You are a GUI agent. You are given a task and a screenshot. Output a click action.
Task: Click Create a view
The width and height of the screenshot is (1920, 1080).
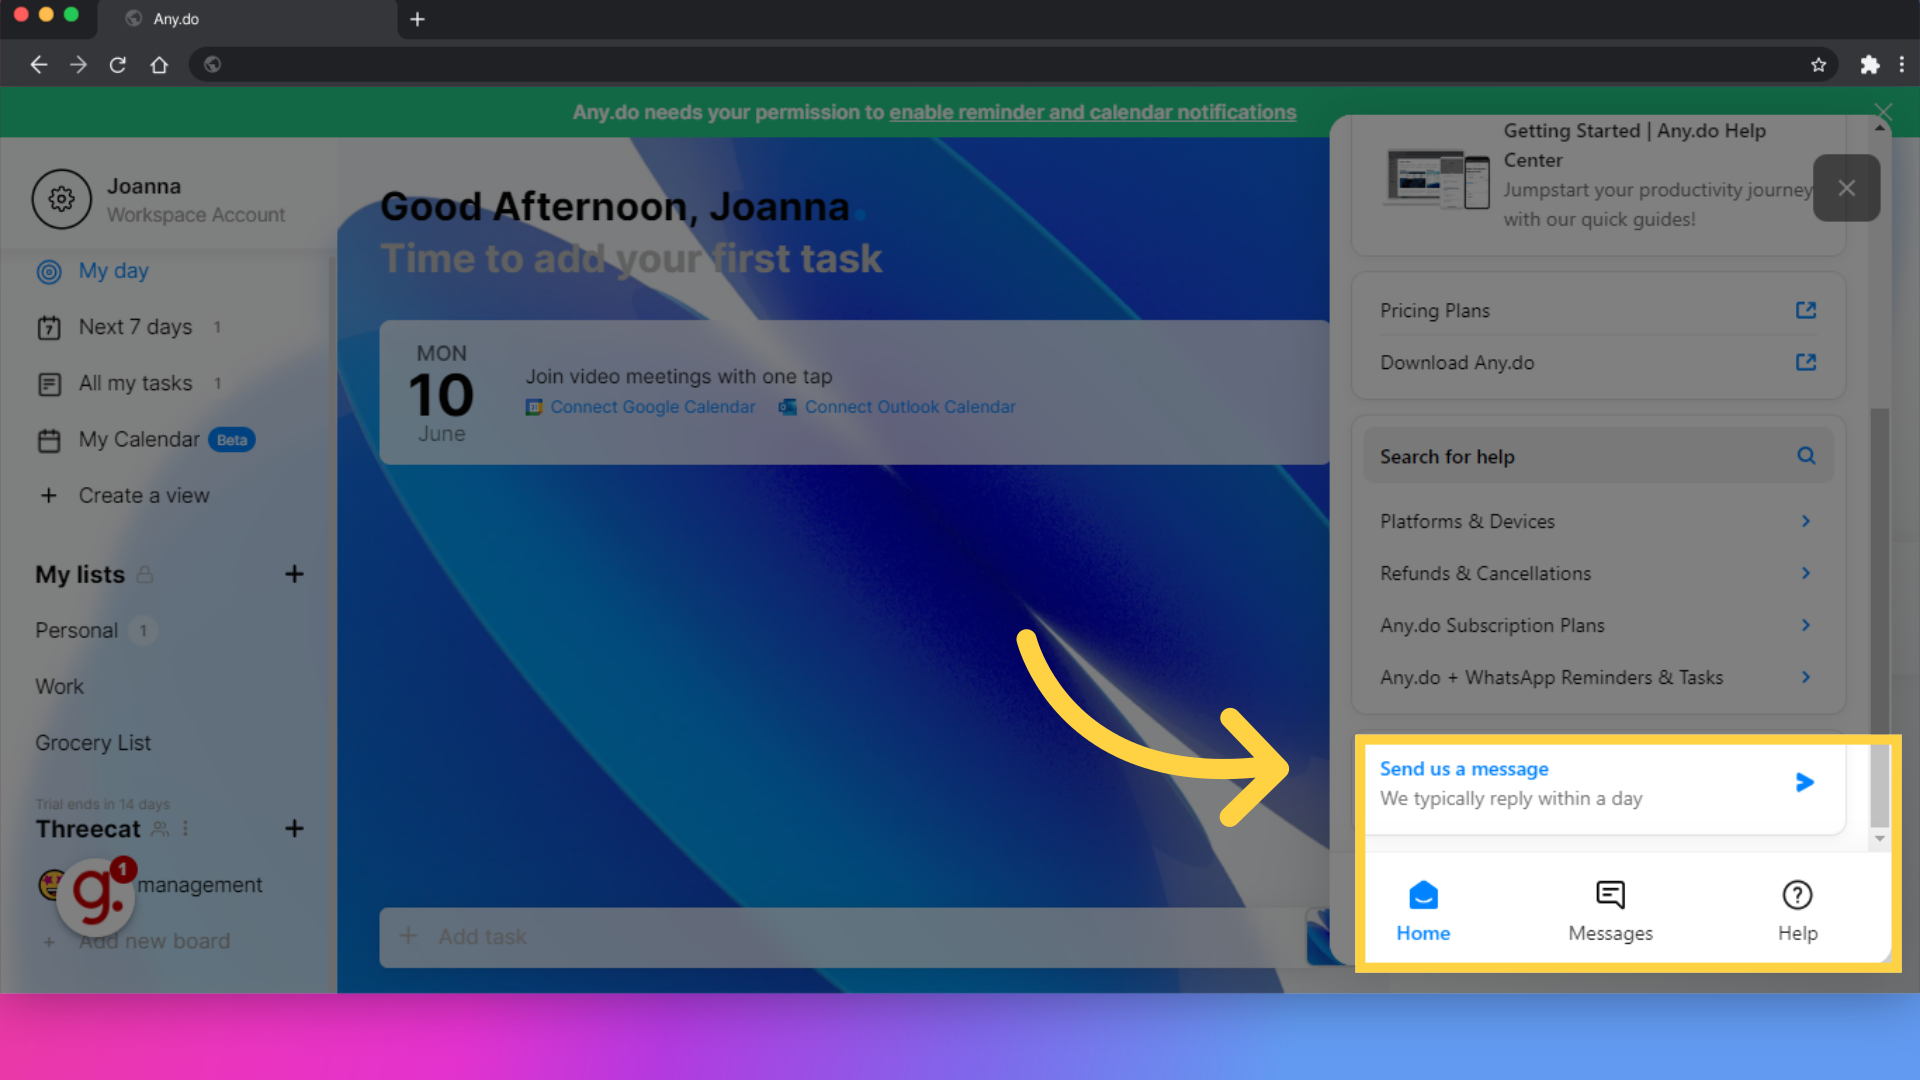[x=124, y=496]
